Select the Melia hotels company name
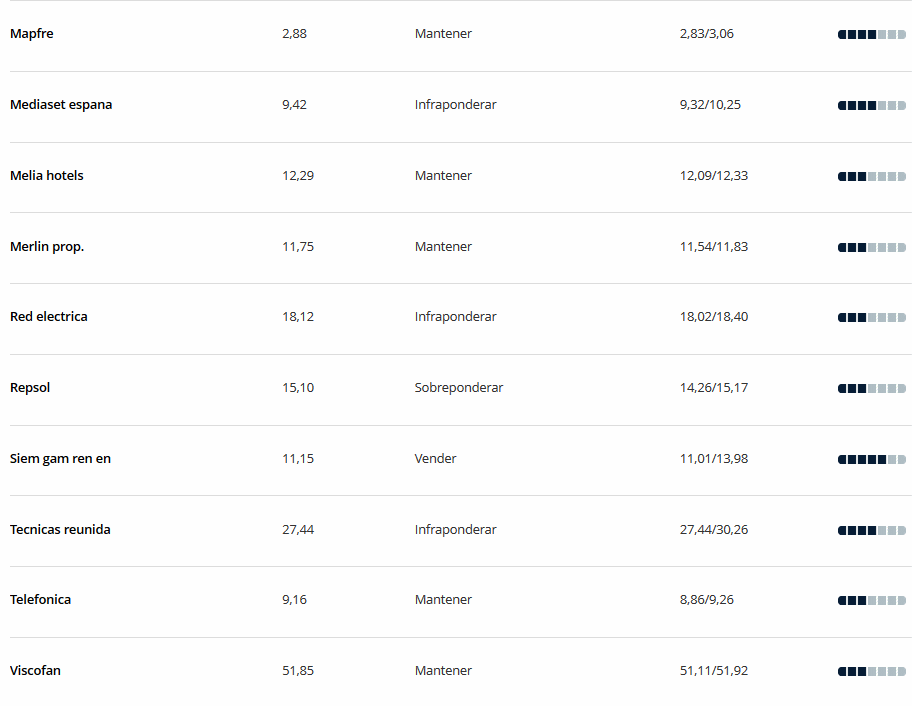This screenshot has height=706, width=912. click(x=47, y=176)
